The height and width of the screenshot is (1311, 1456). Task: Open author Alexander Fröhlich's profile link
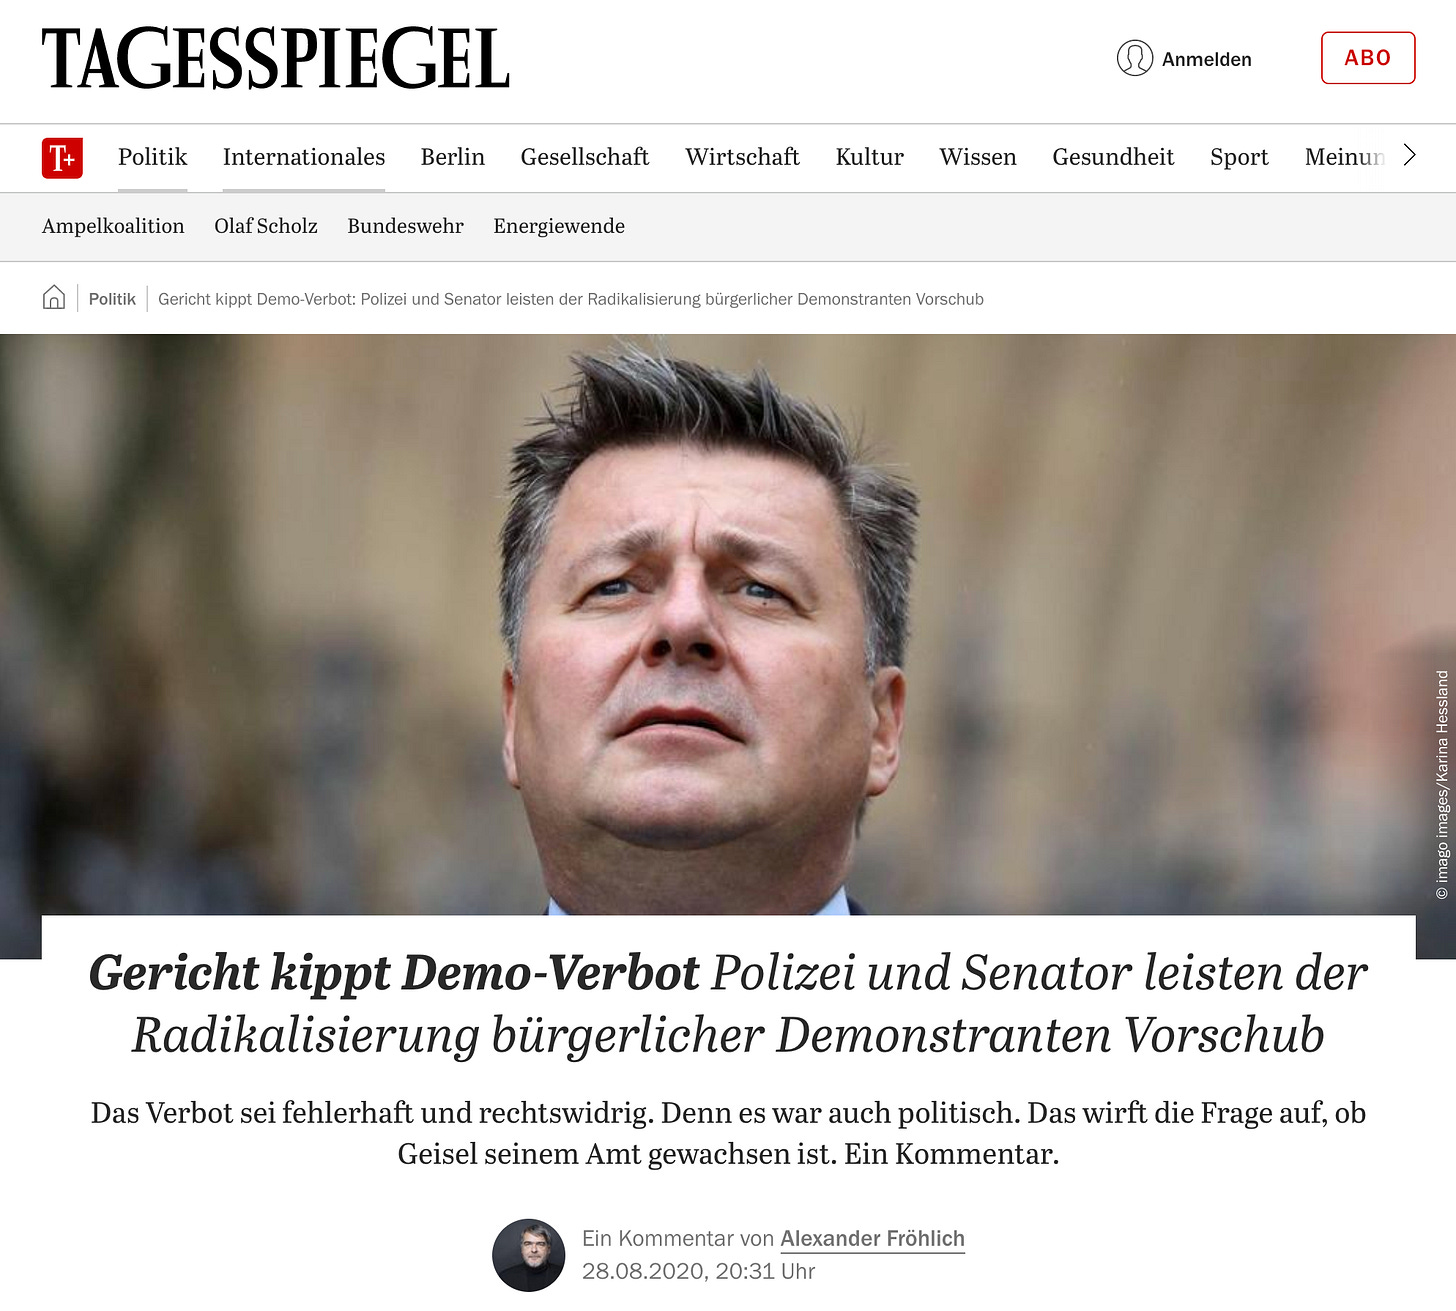point(872,1239)
